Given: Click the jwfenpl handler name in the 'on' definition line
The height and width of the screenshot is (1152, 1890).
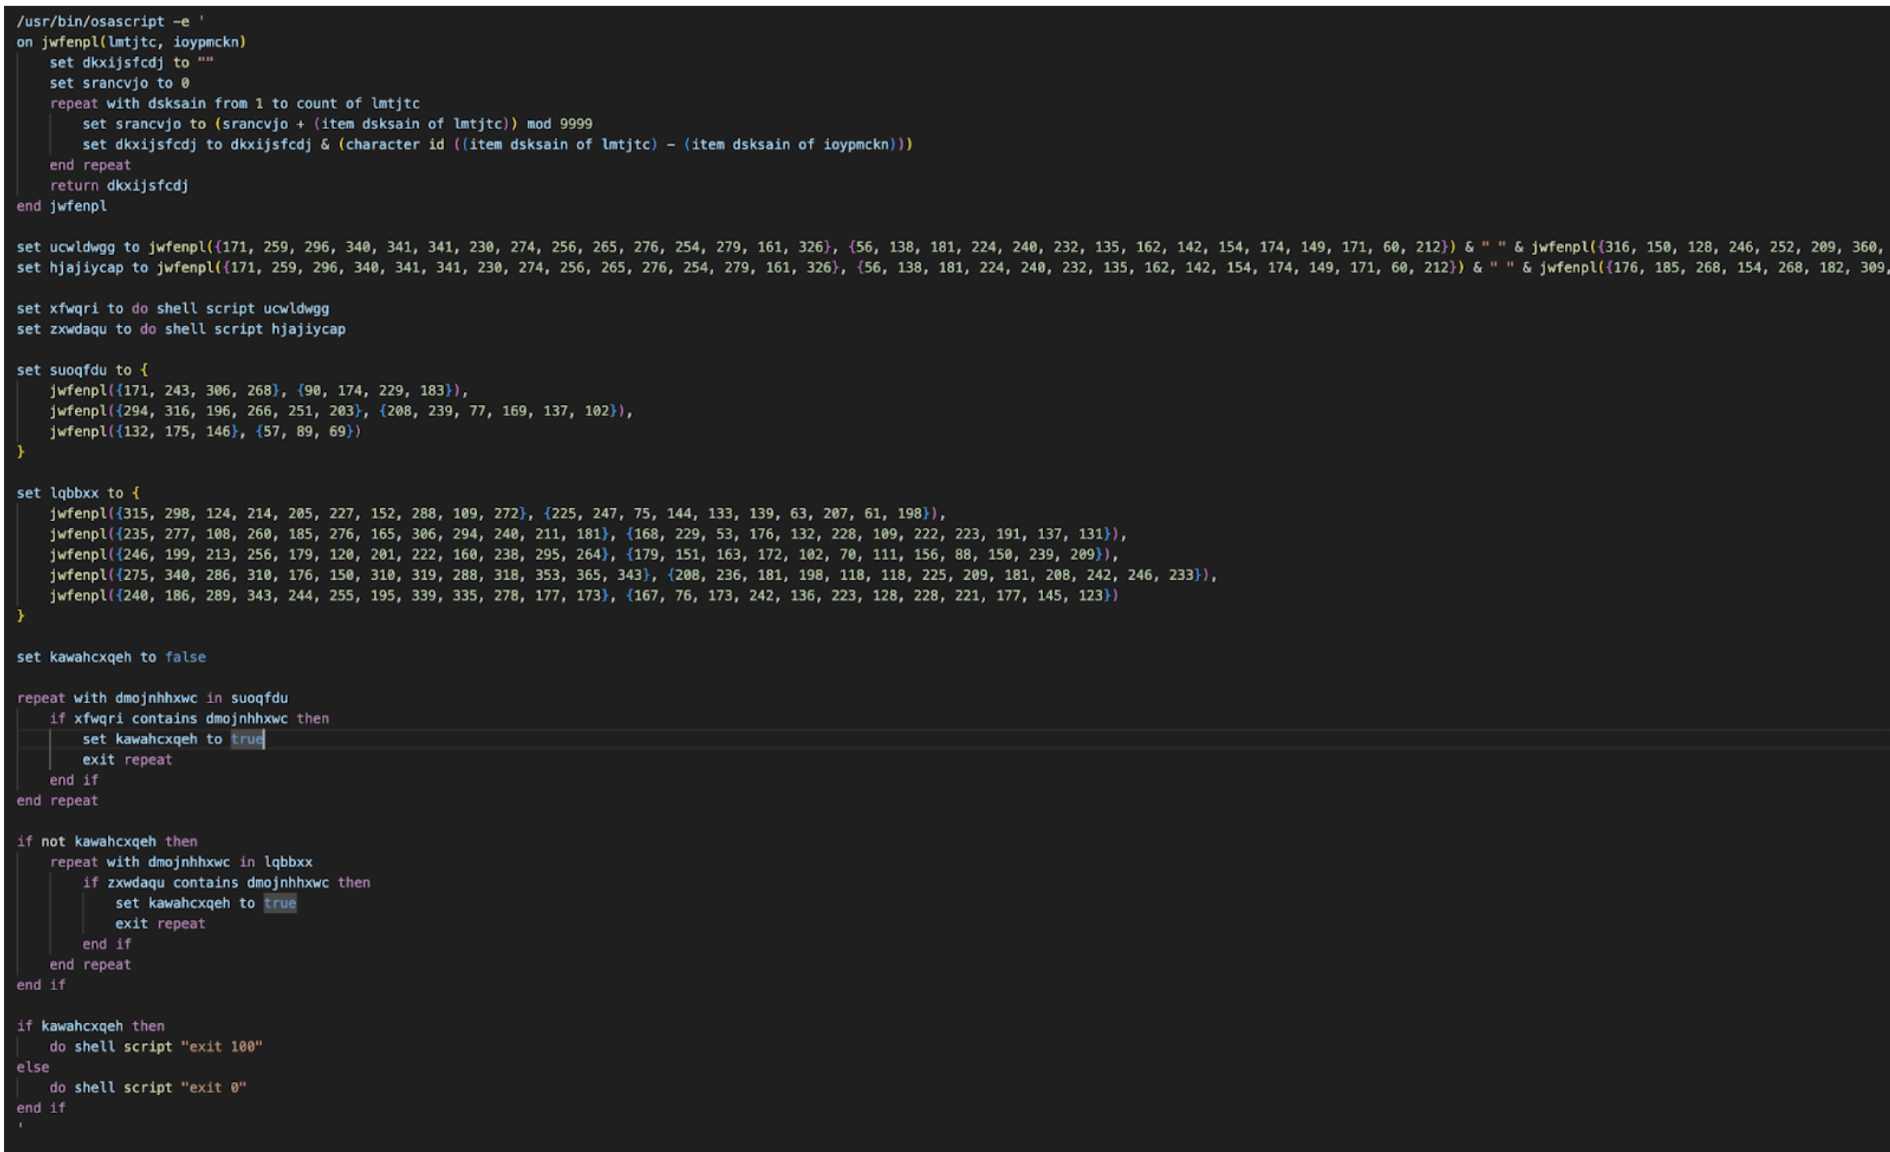Looking at the screenshot, I should pyautogui.click(x=70, y=42).
